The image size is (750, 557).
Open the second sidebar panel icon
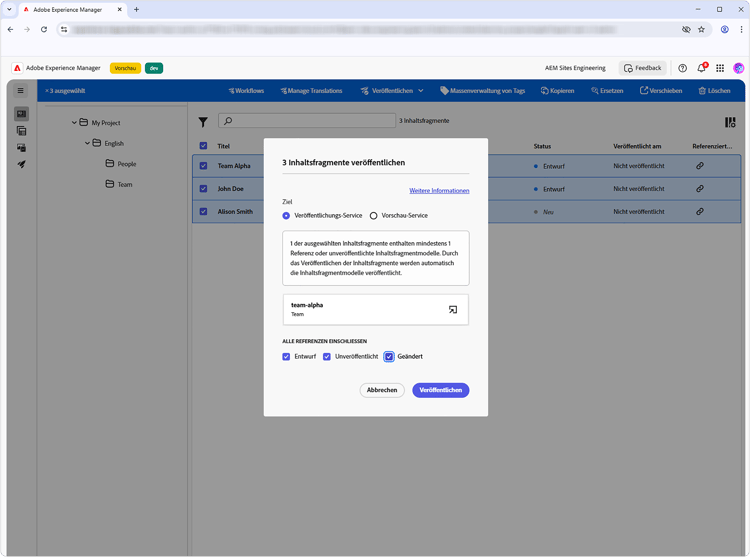[21, 131]
